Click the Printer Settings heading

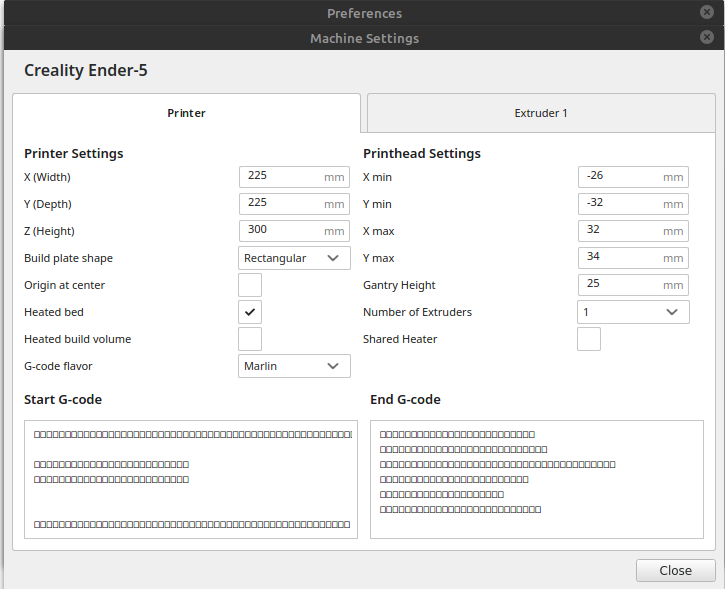click(x=74, y=153)
